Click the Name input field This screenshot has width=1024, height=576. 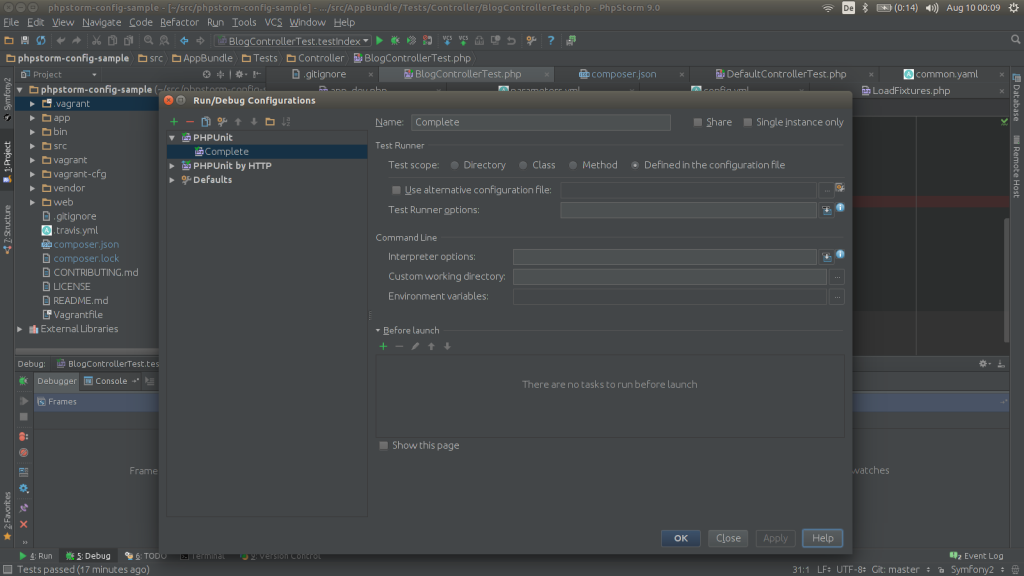point(541,122)
